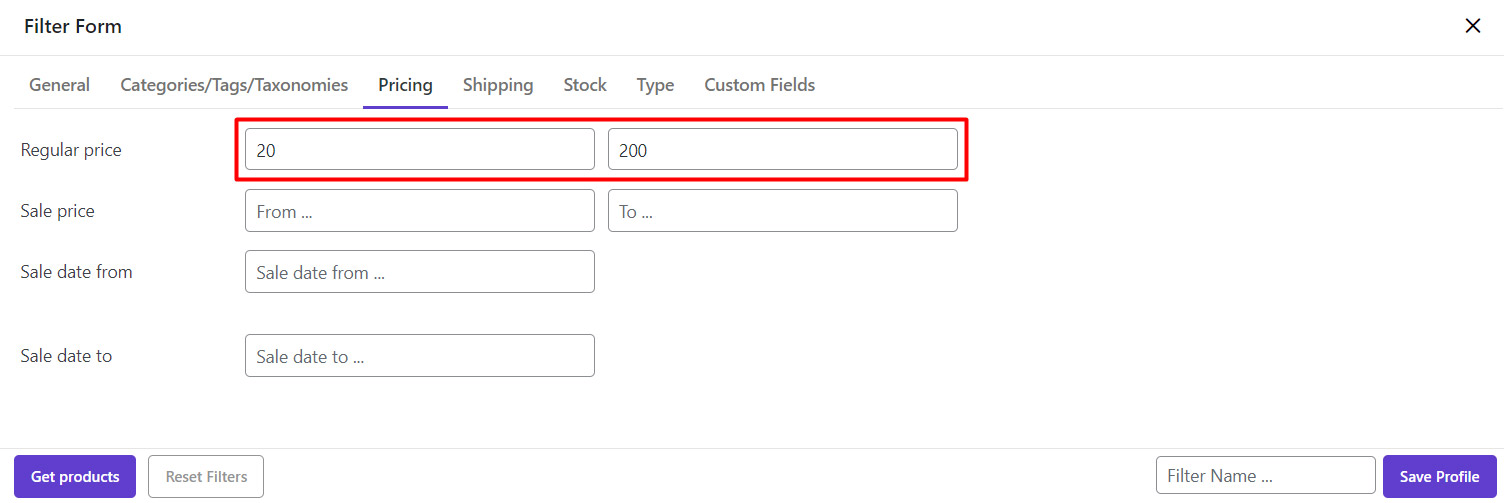Click the Sale price label
The height and width of the screenshot is (503, 1504).
click(x=57, y=211)
